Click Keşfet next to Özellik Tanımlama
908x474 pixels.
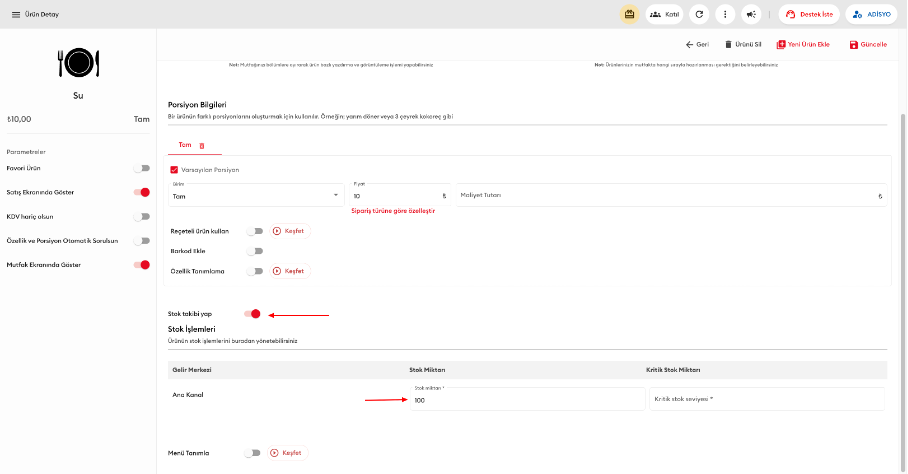coord(290,271)
